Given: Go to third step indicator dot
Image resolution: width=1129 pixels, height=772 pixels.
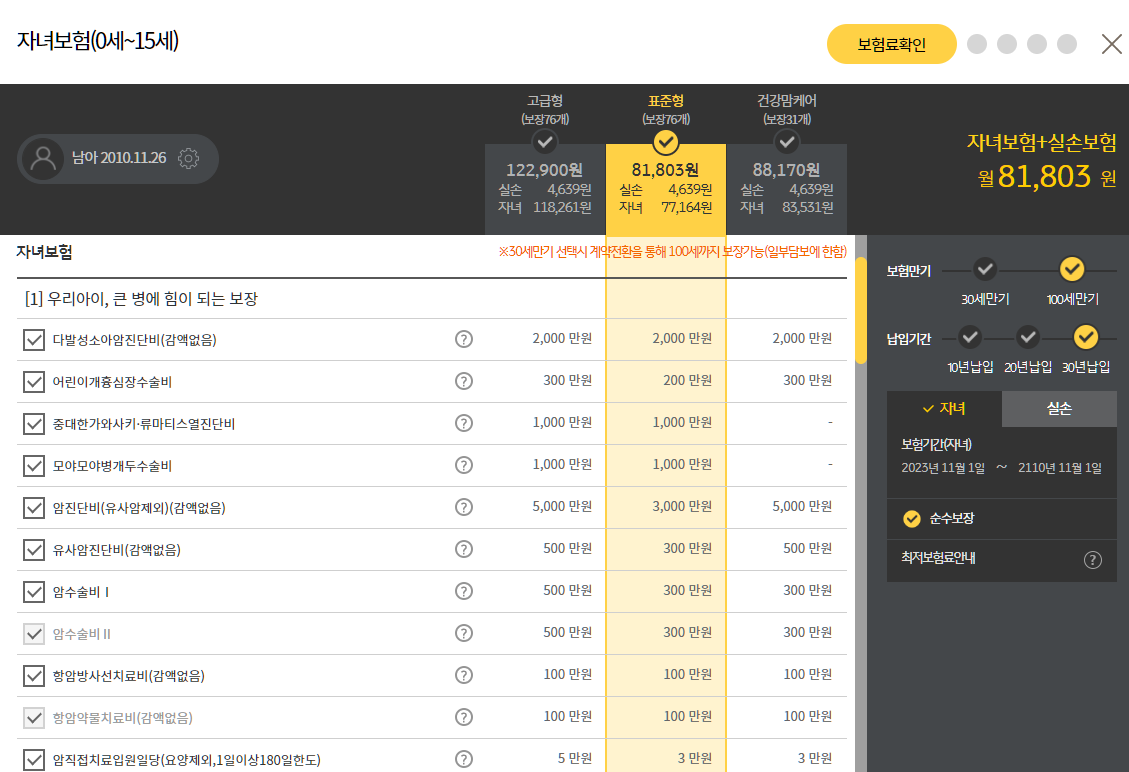Looking at the screenshot, I should point(1037,44).
